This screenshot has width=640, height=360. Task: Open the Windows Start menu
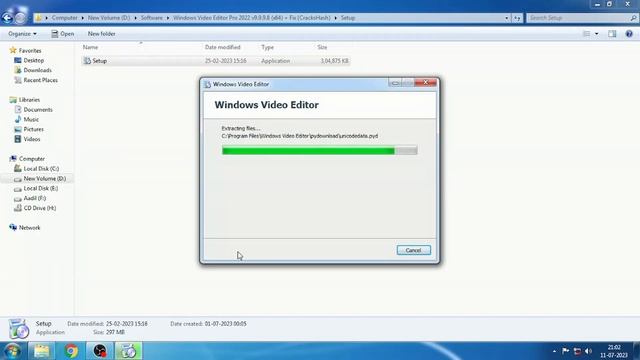pyautogui.click(x=12, y=351)
